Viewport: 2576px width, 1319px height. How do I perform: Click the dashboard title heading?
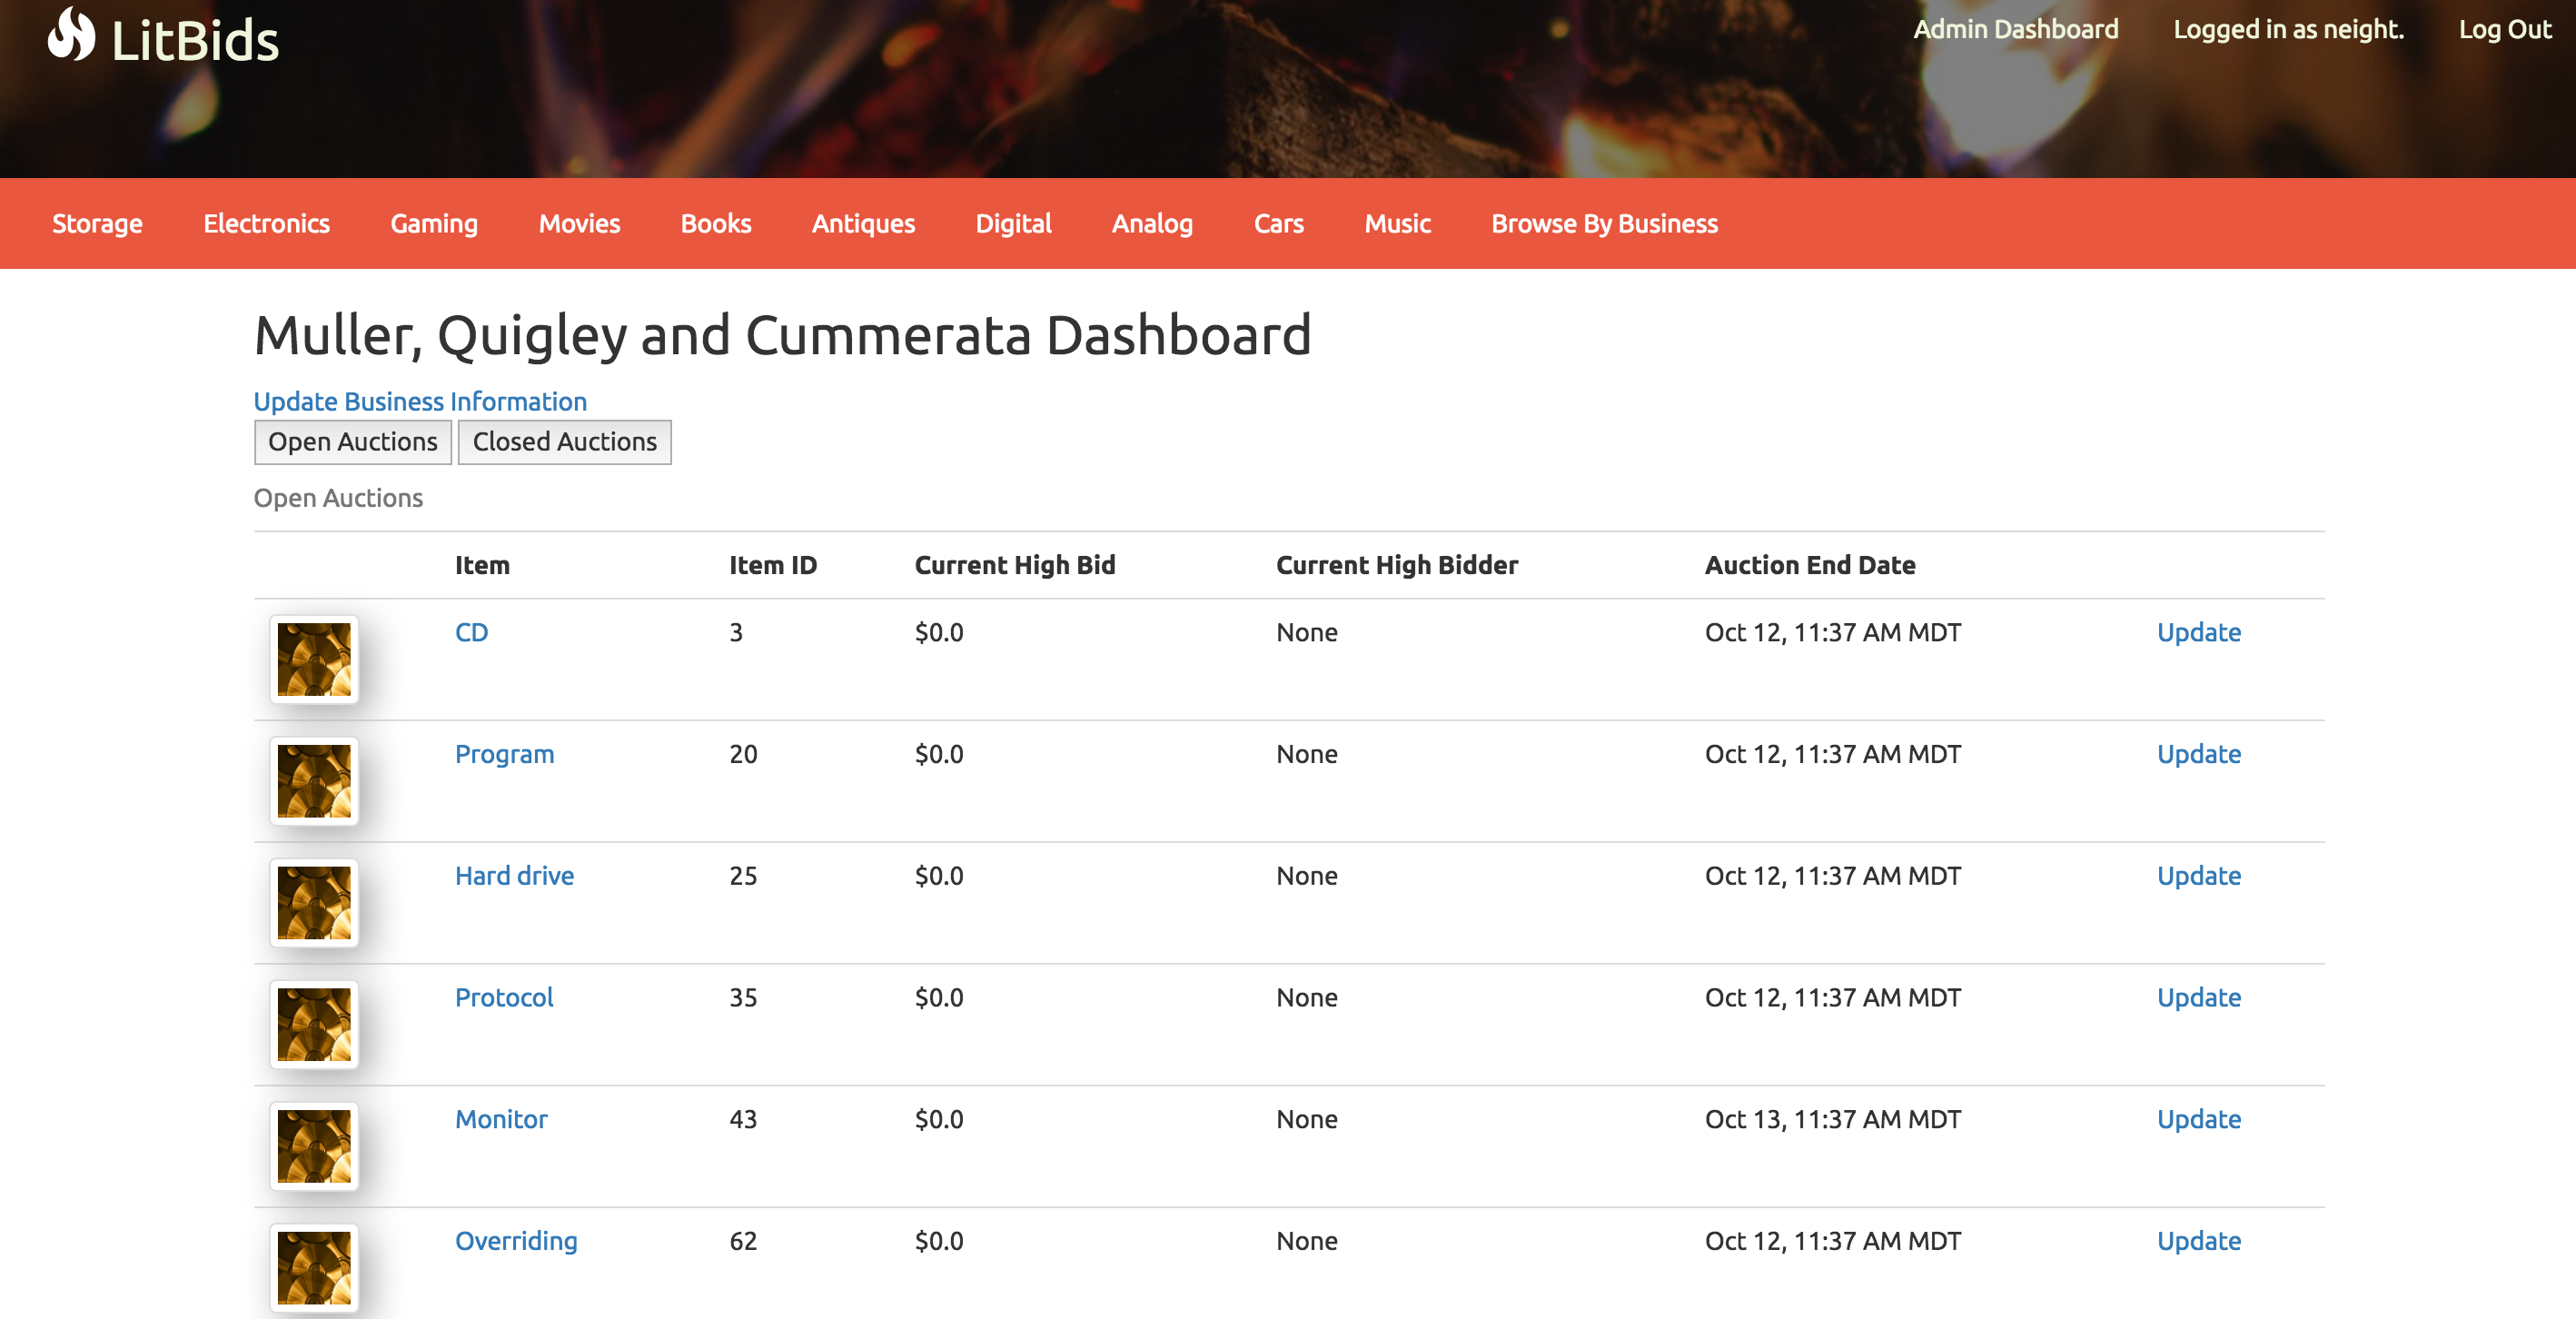pyautogui.click(x=782, y=335)
